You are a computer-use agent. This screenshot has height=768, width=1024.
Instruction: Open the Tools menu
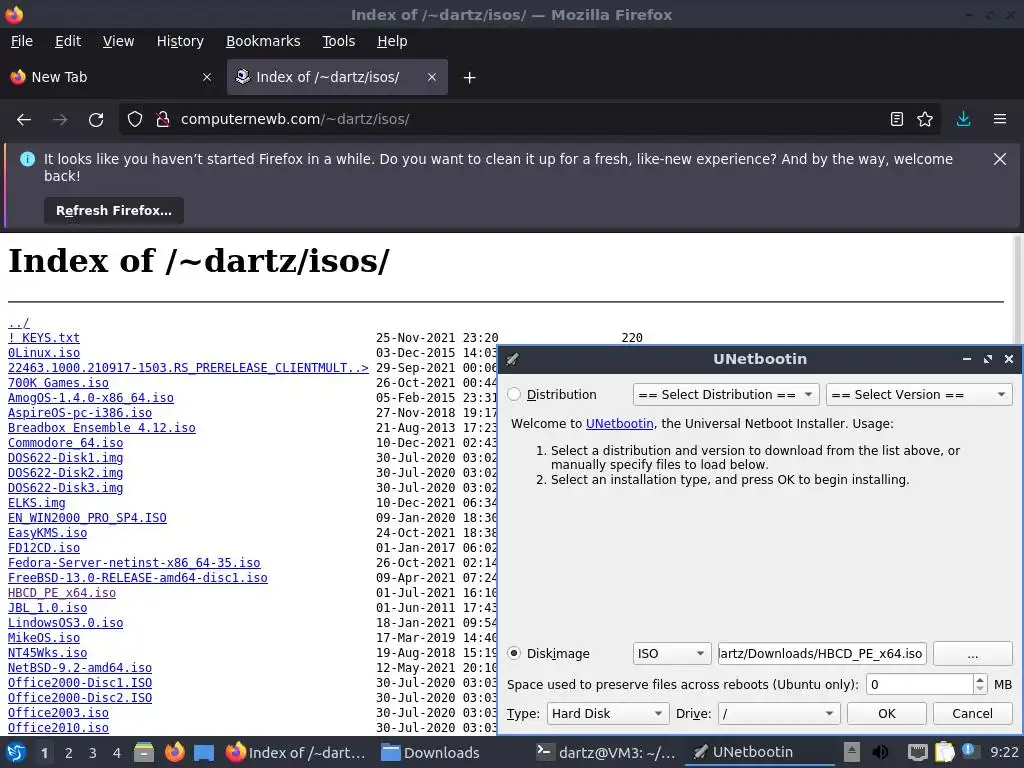click(x=338, y=41)
